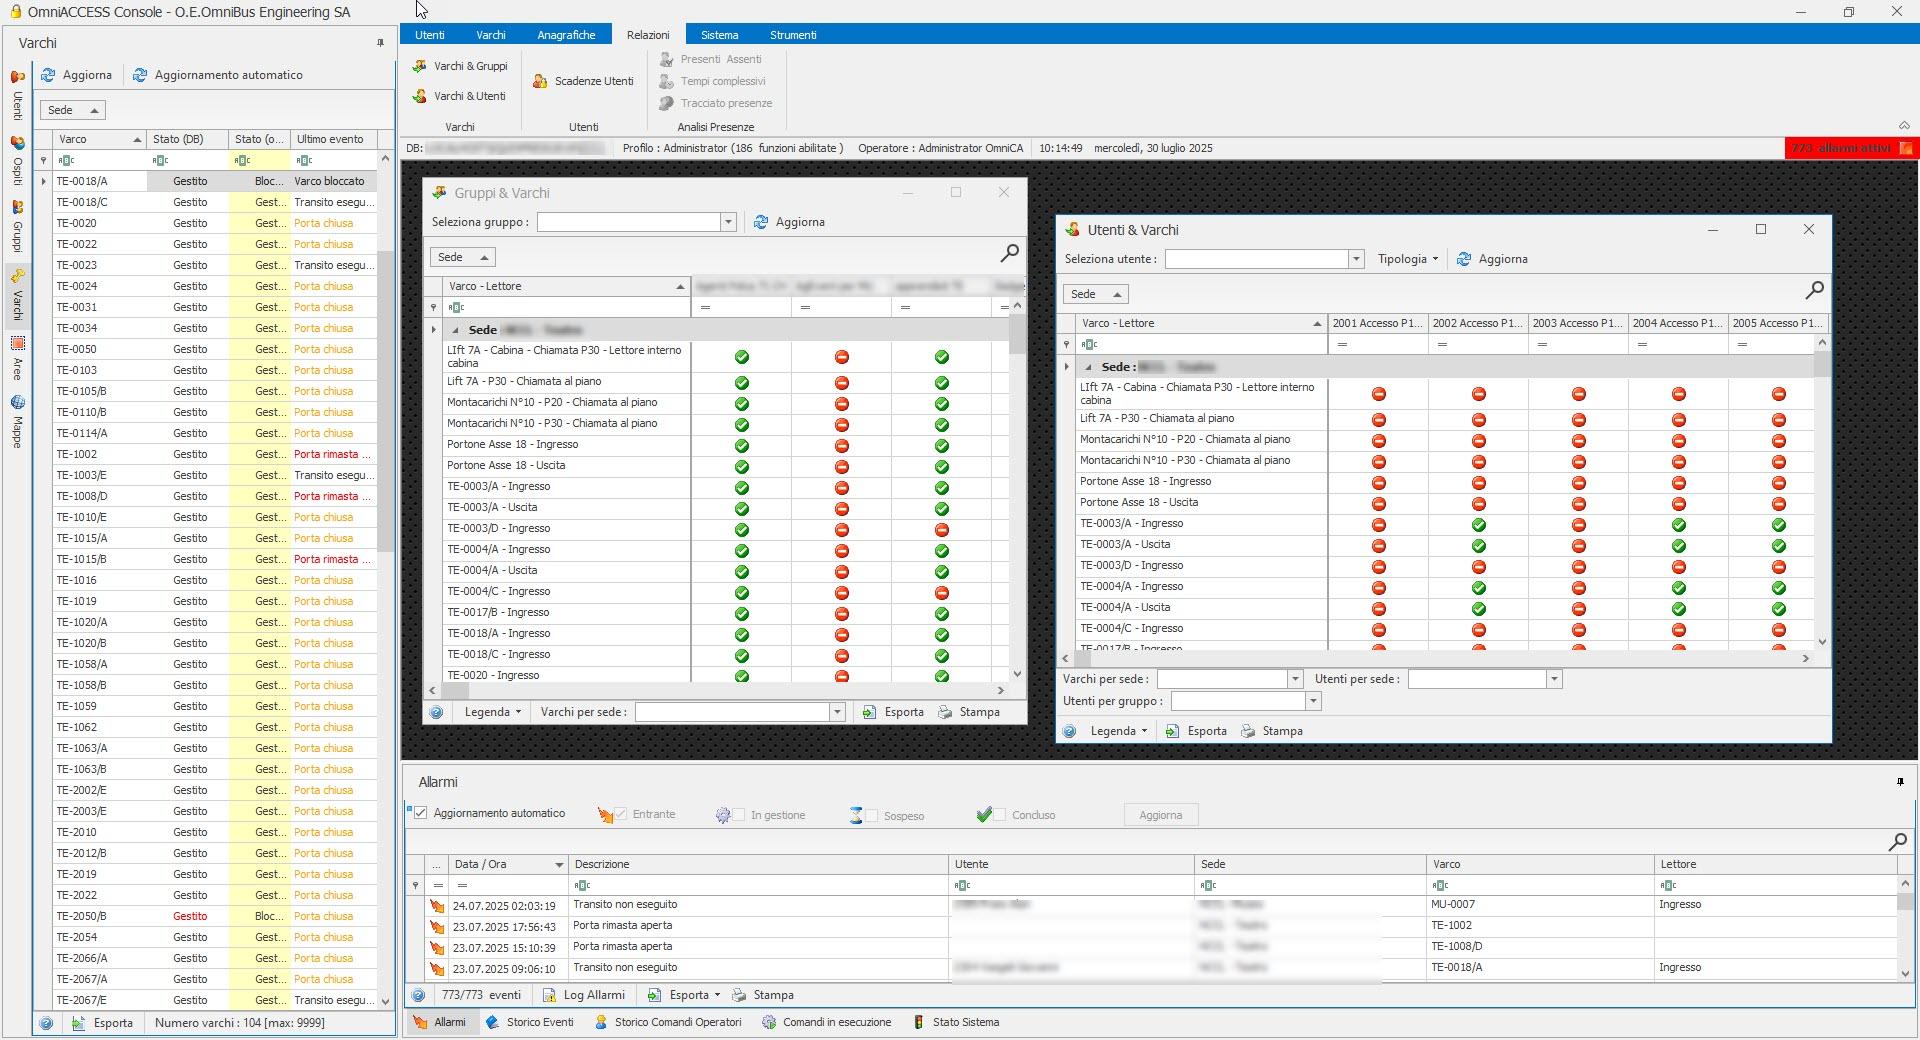Toggle 2004 Accesso permission for TE-0004/A - Uscita
Image resolution: width=1920 pixels, height=1040 pixels.
[x=1679, y=609]
